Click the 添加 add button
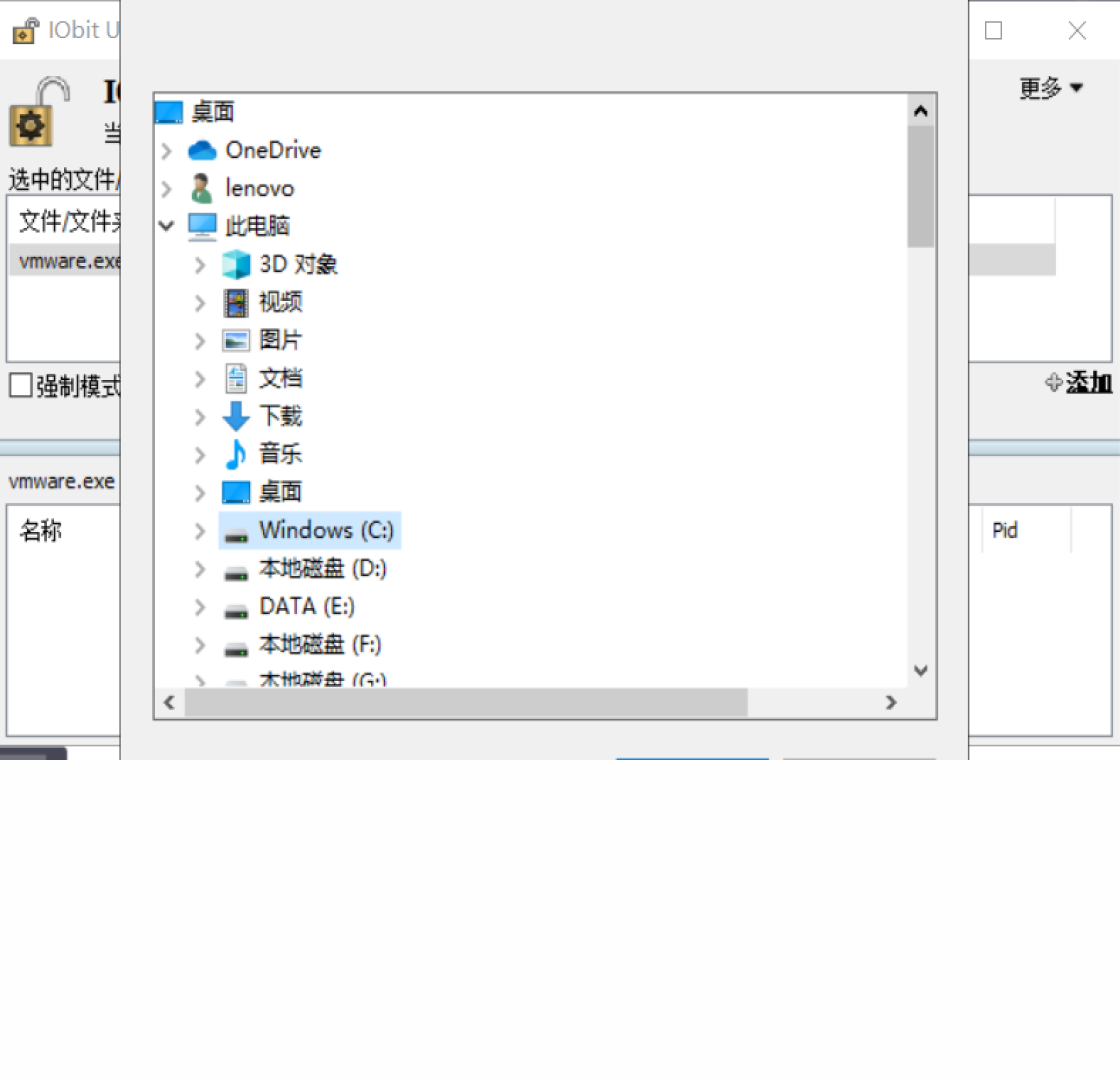1120x1080 pixels. [x=1079, y=383]
